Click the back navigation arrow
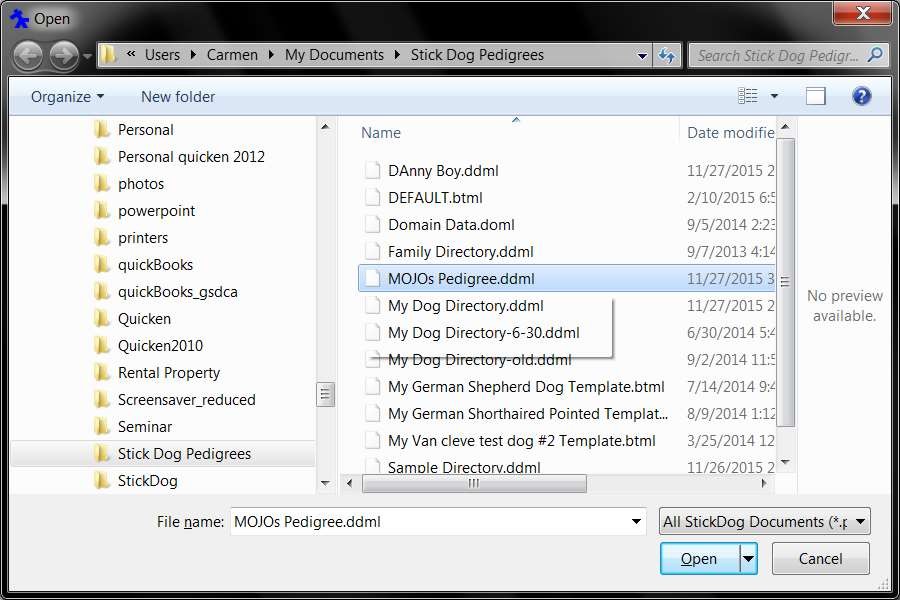This screenshot has height=600, width=900. pyautogui.click(x=29, y=55)
